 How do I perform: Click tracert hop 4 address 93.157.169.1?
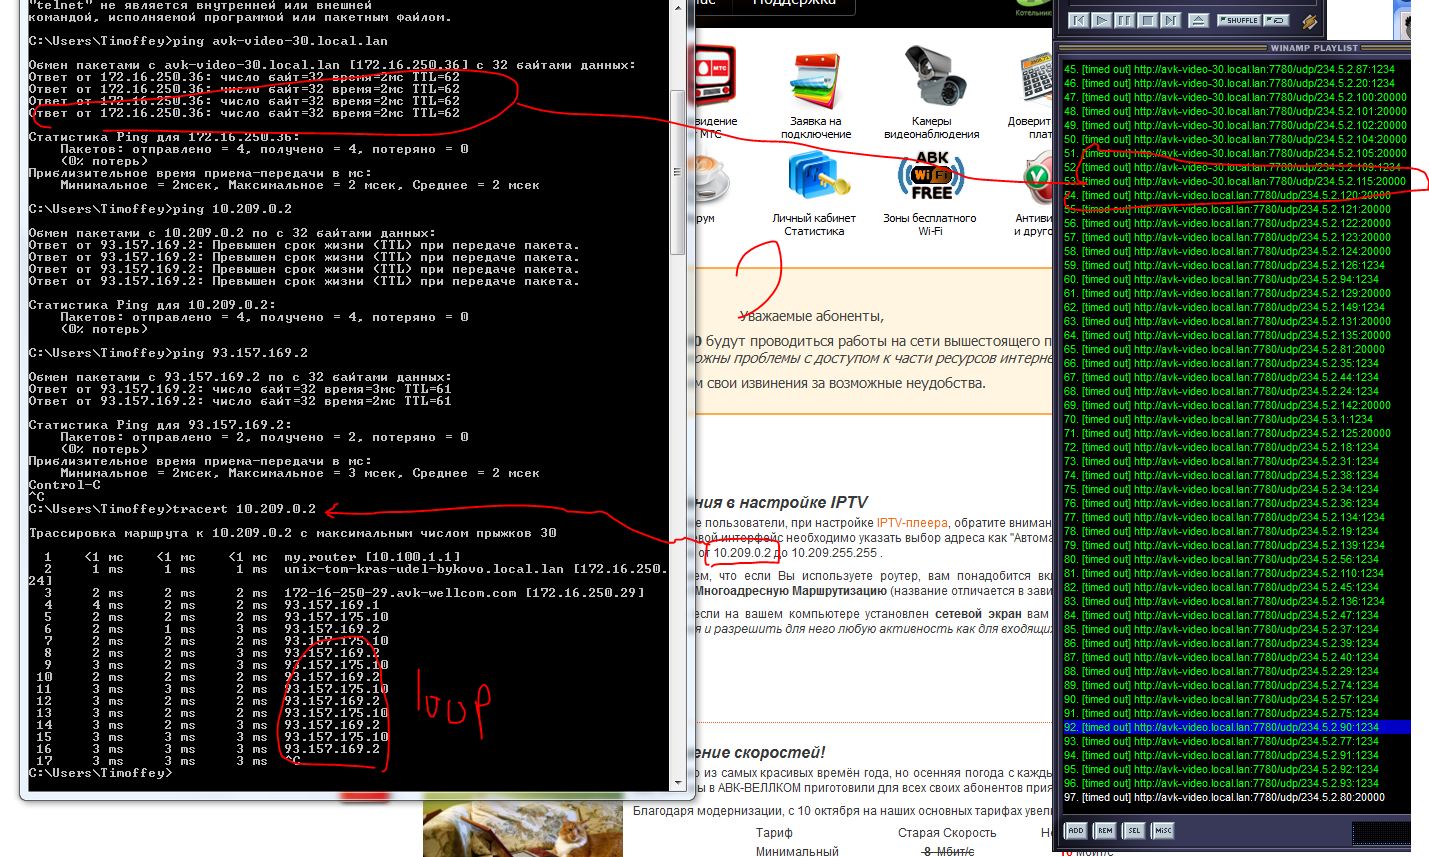pyautogui.click(x=332, y=605)
